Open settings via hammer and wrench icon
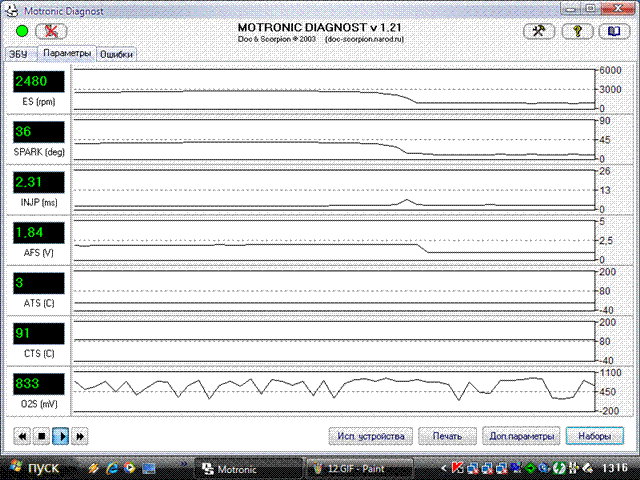The image size is (640, 480). 539,31
